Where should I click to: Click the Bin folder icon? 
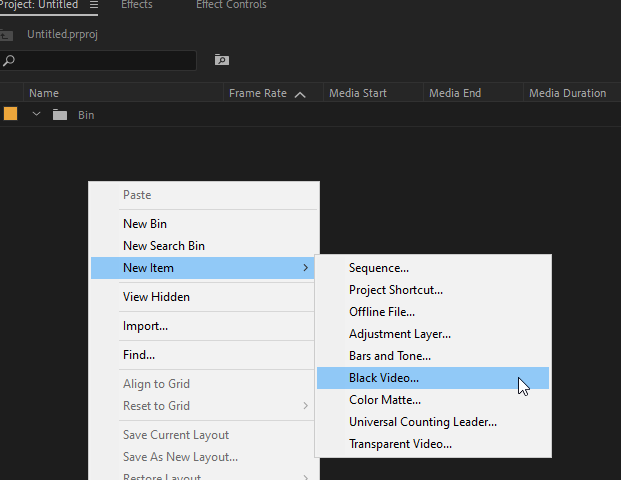click(60, 115)
